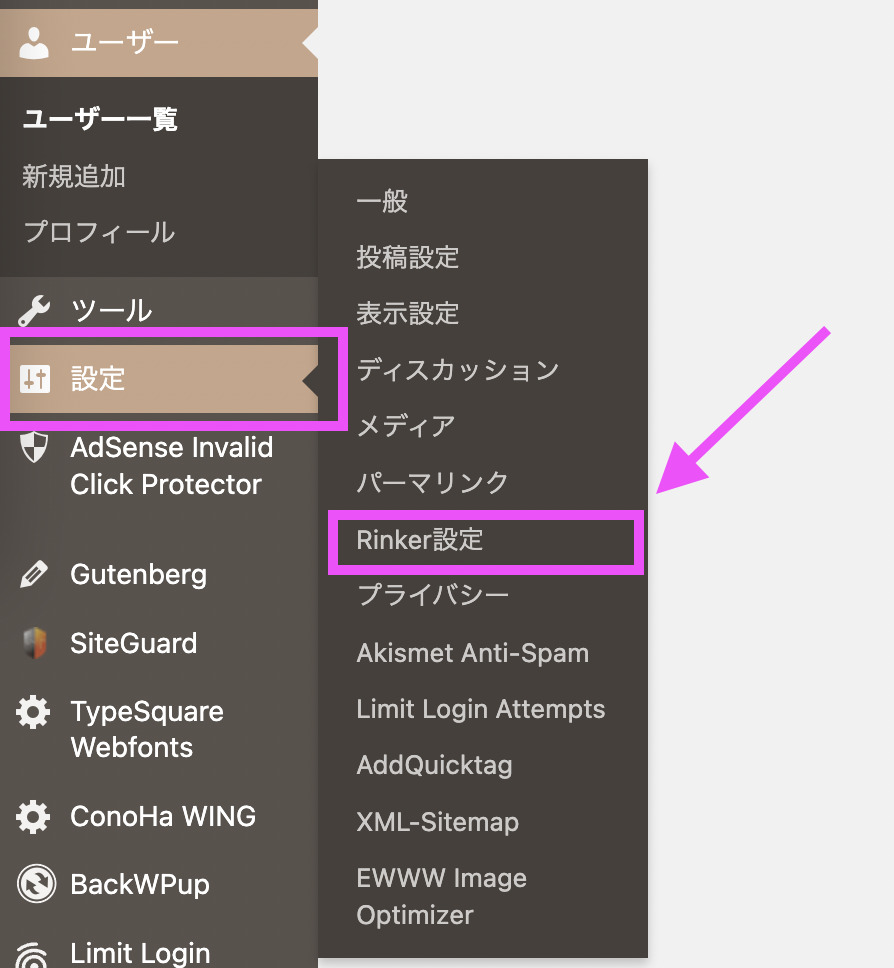Screen dimensions: 894x968
Task: Select 新規追加 under users
Action: coord(73,177)
